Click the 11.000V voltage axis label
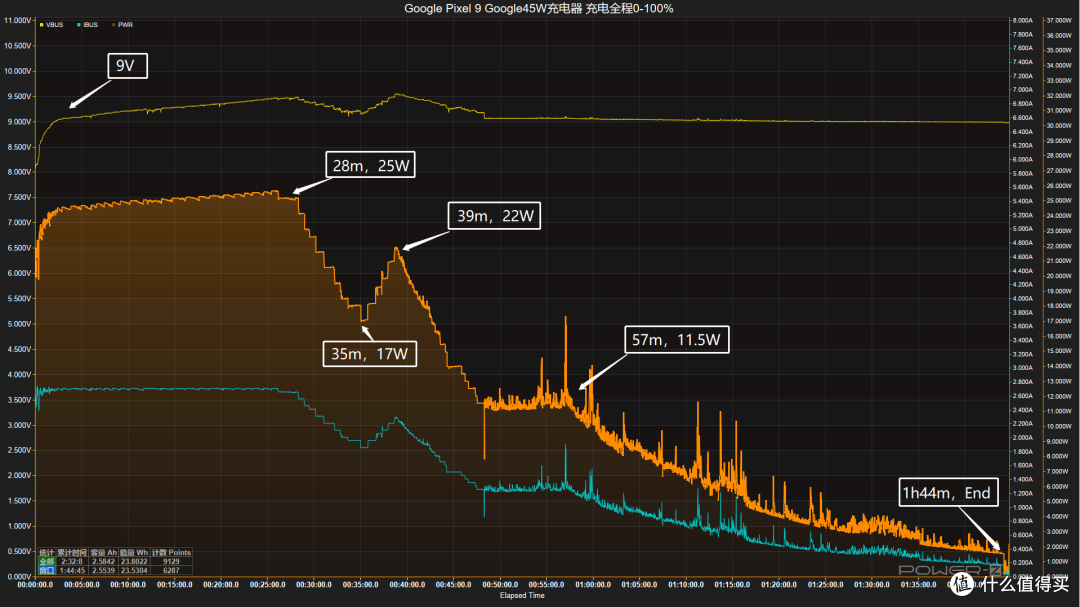The height and width of the screenshot is (607, 1080). tap(17, 21)
